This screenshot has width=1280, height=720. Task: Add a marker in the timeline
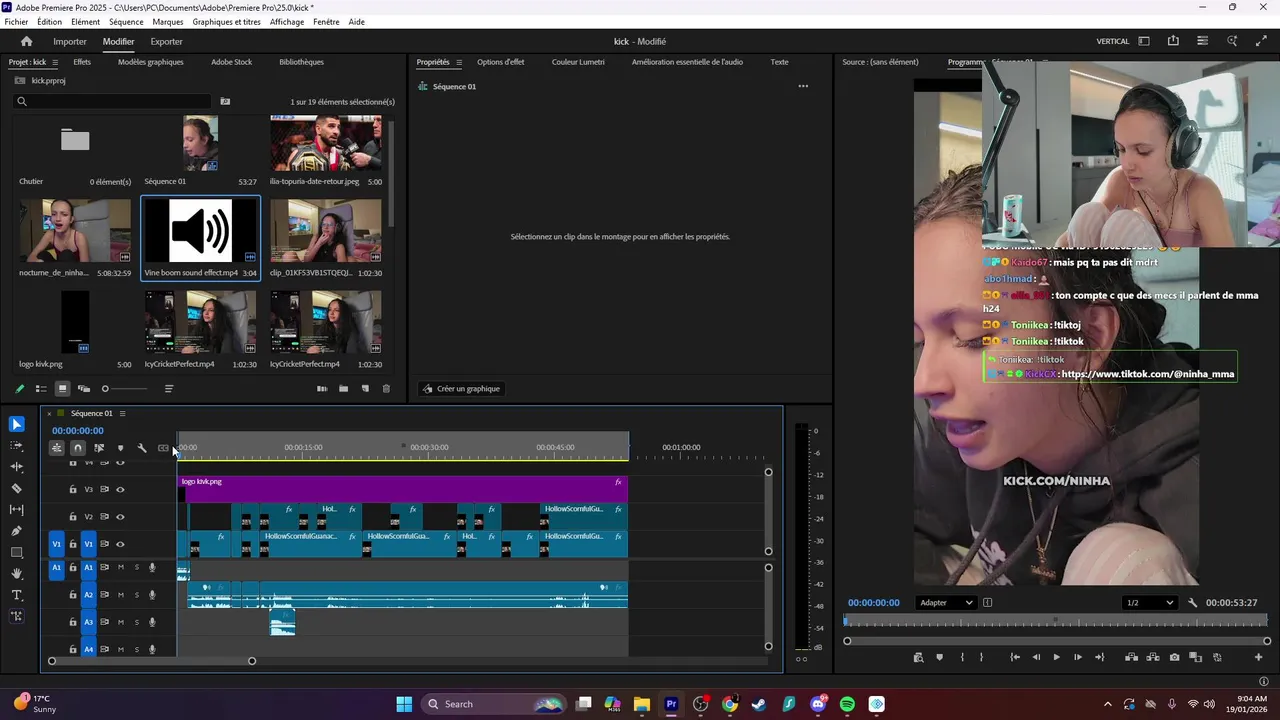pos(120,448)
